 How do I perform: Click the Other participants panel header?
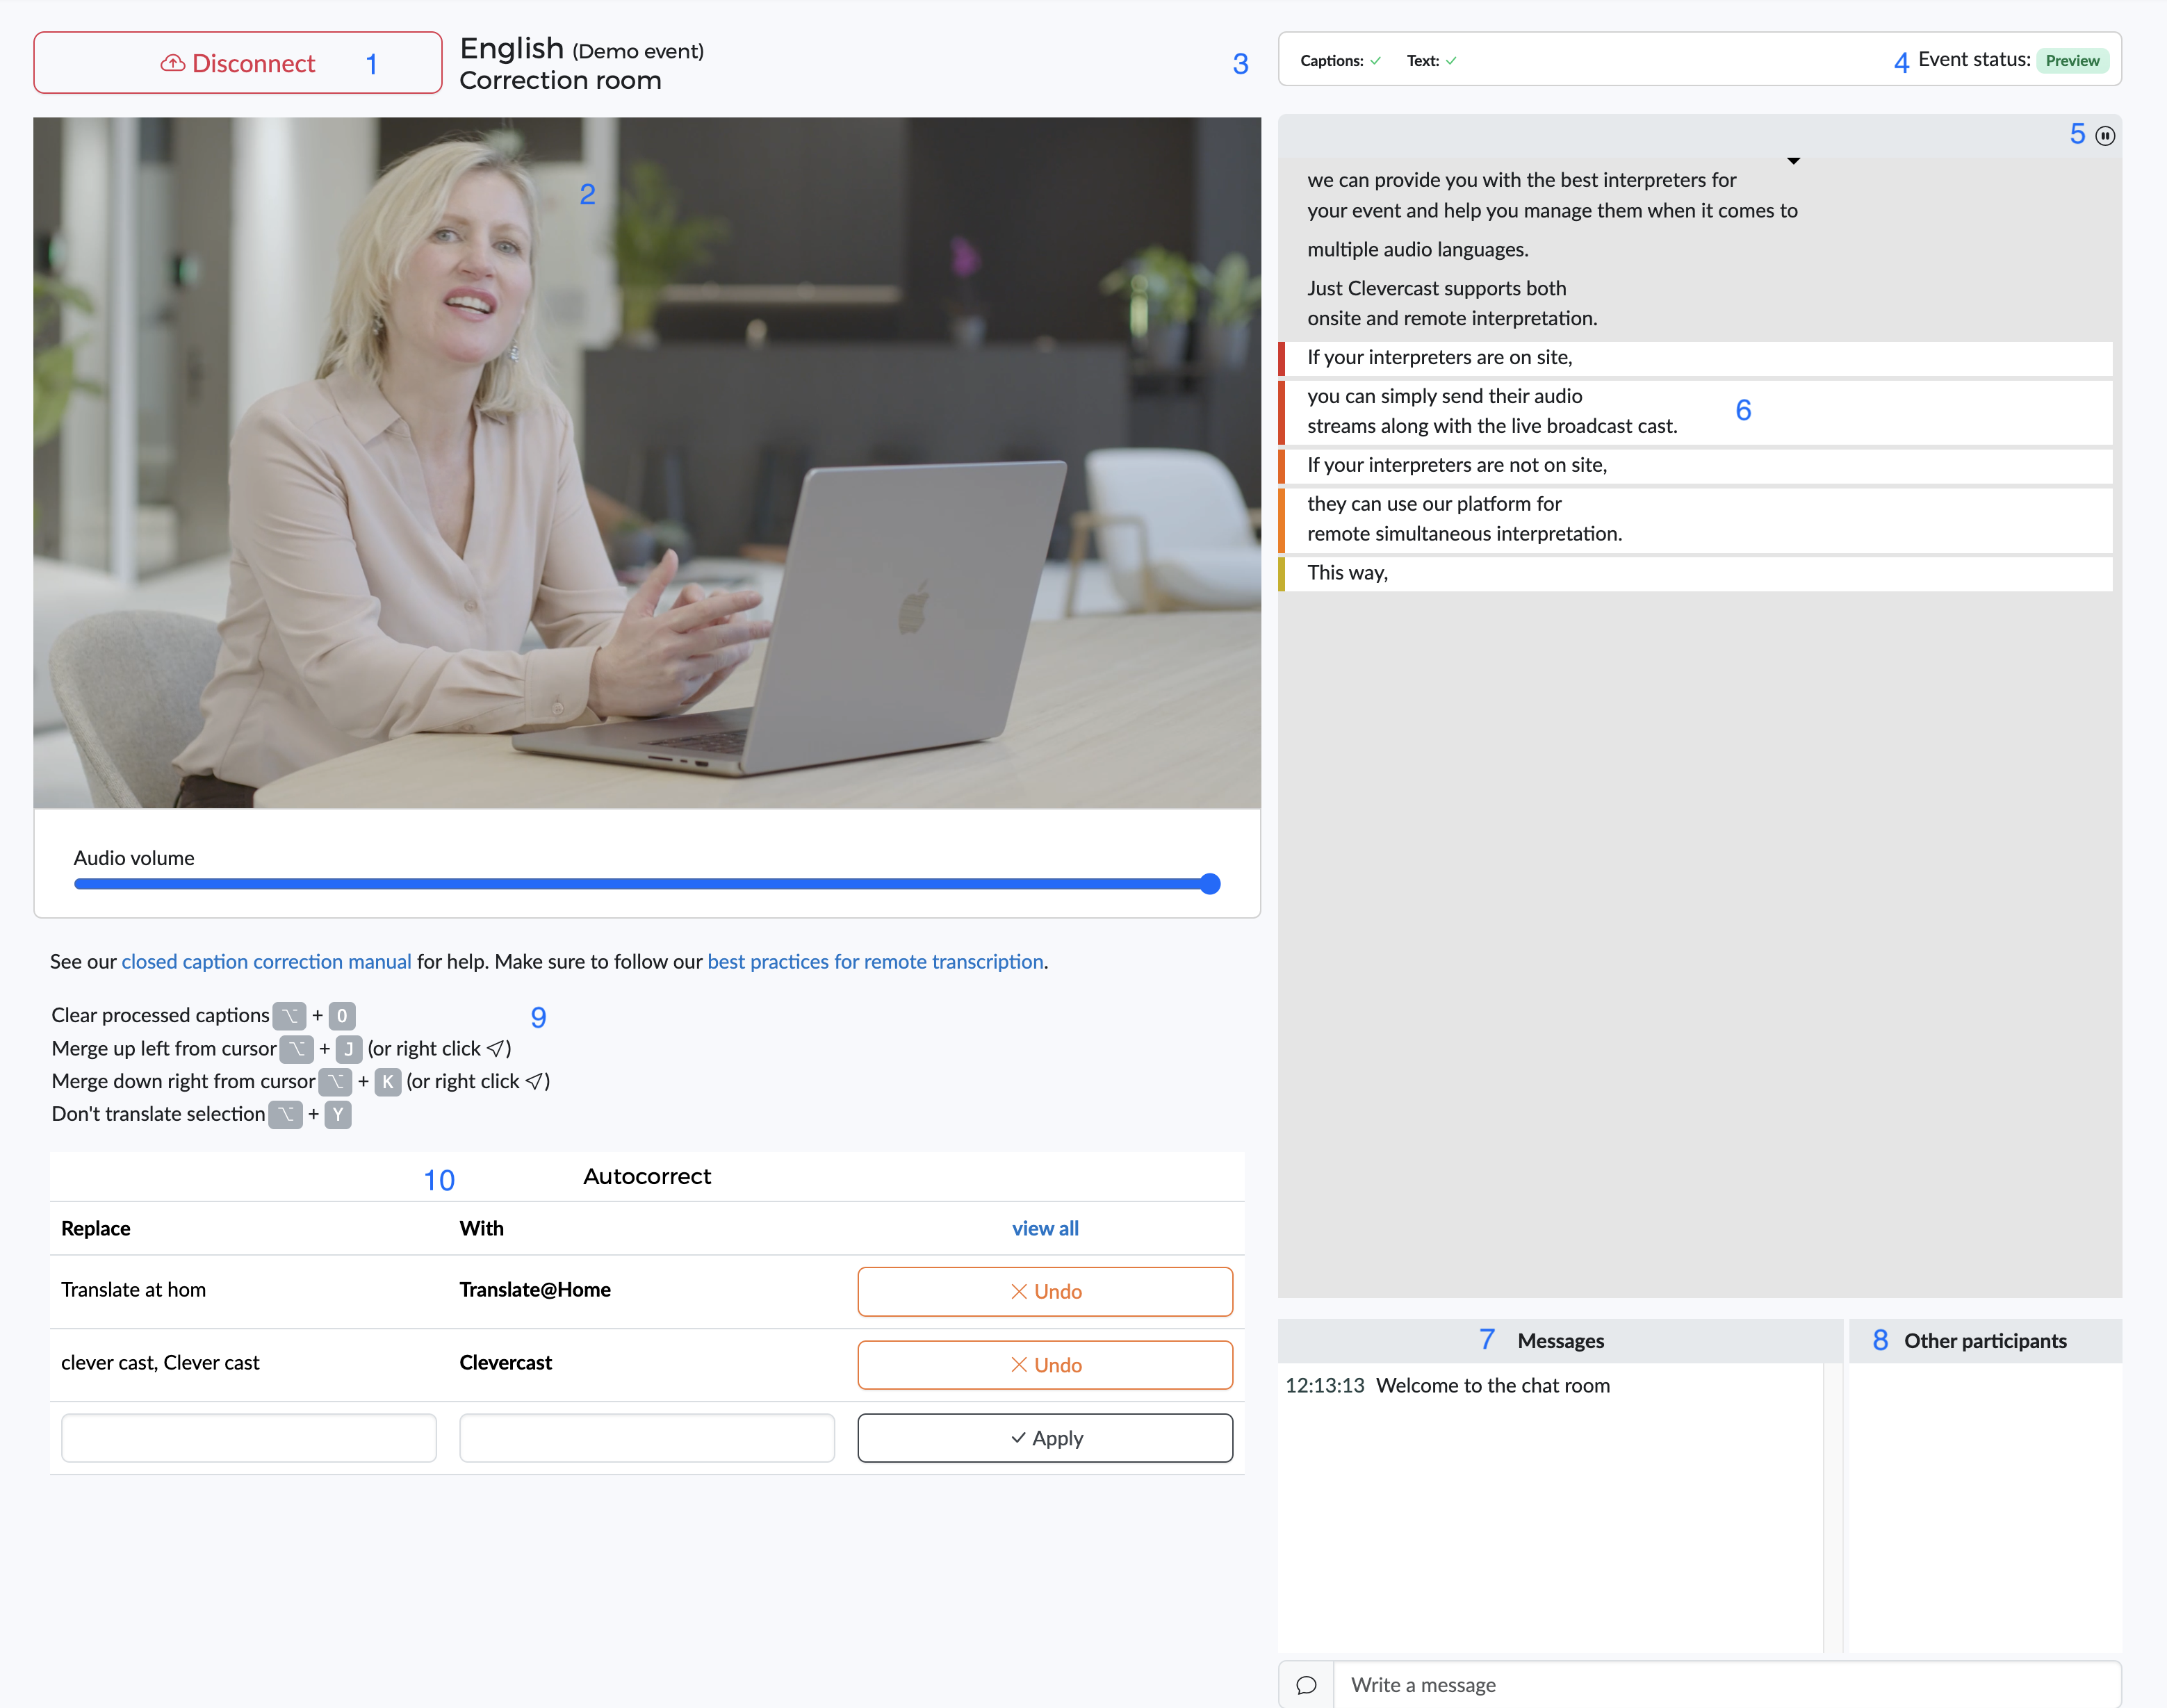1985,1341
